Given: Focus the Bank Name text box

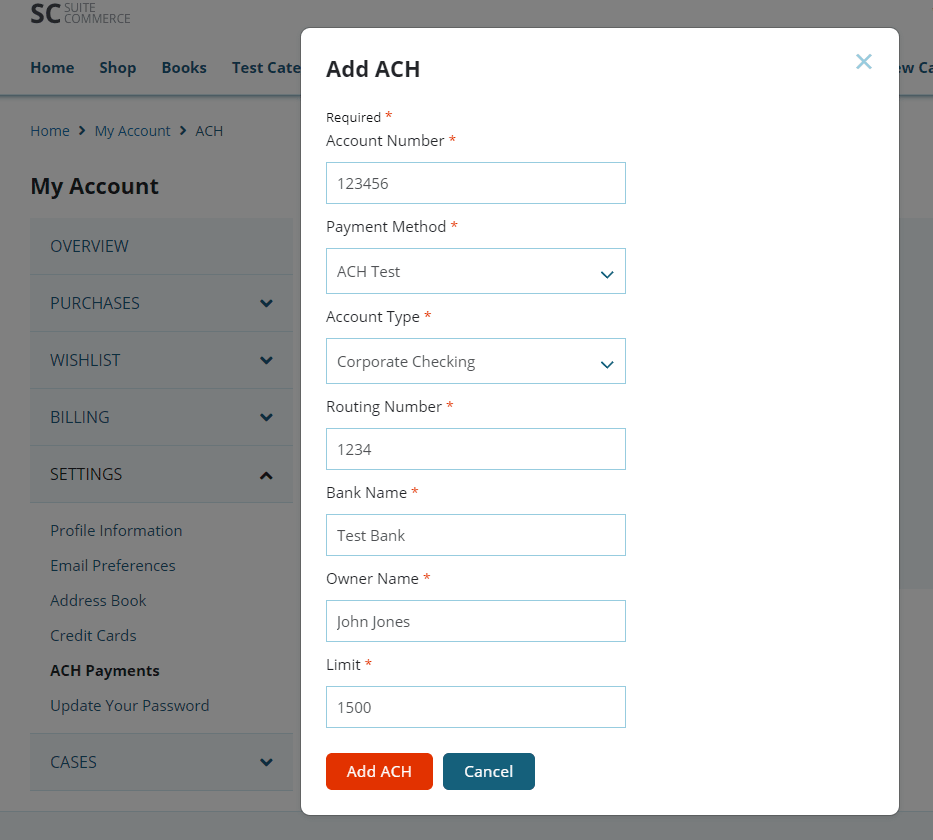Looking at the screenshot, I should pos(475,535).
